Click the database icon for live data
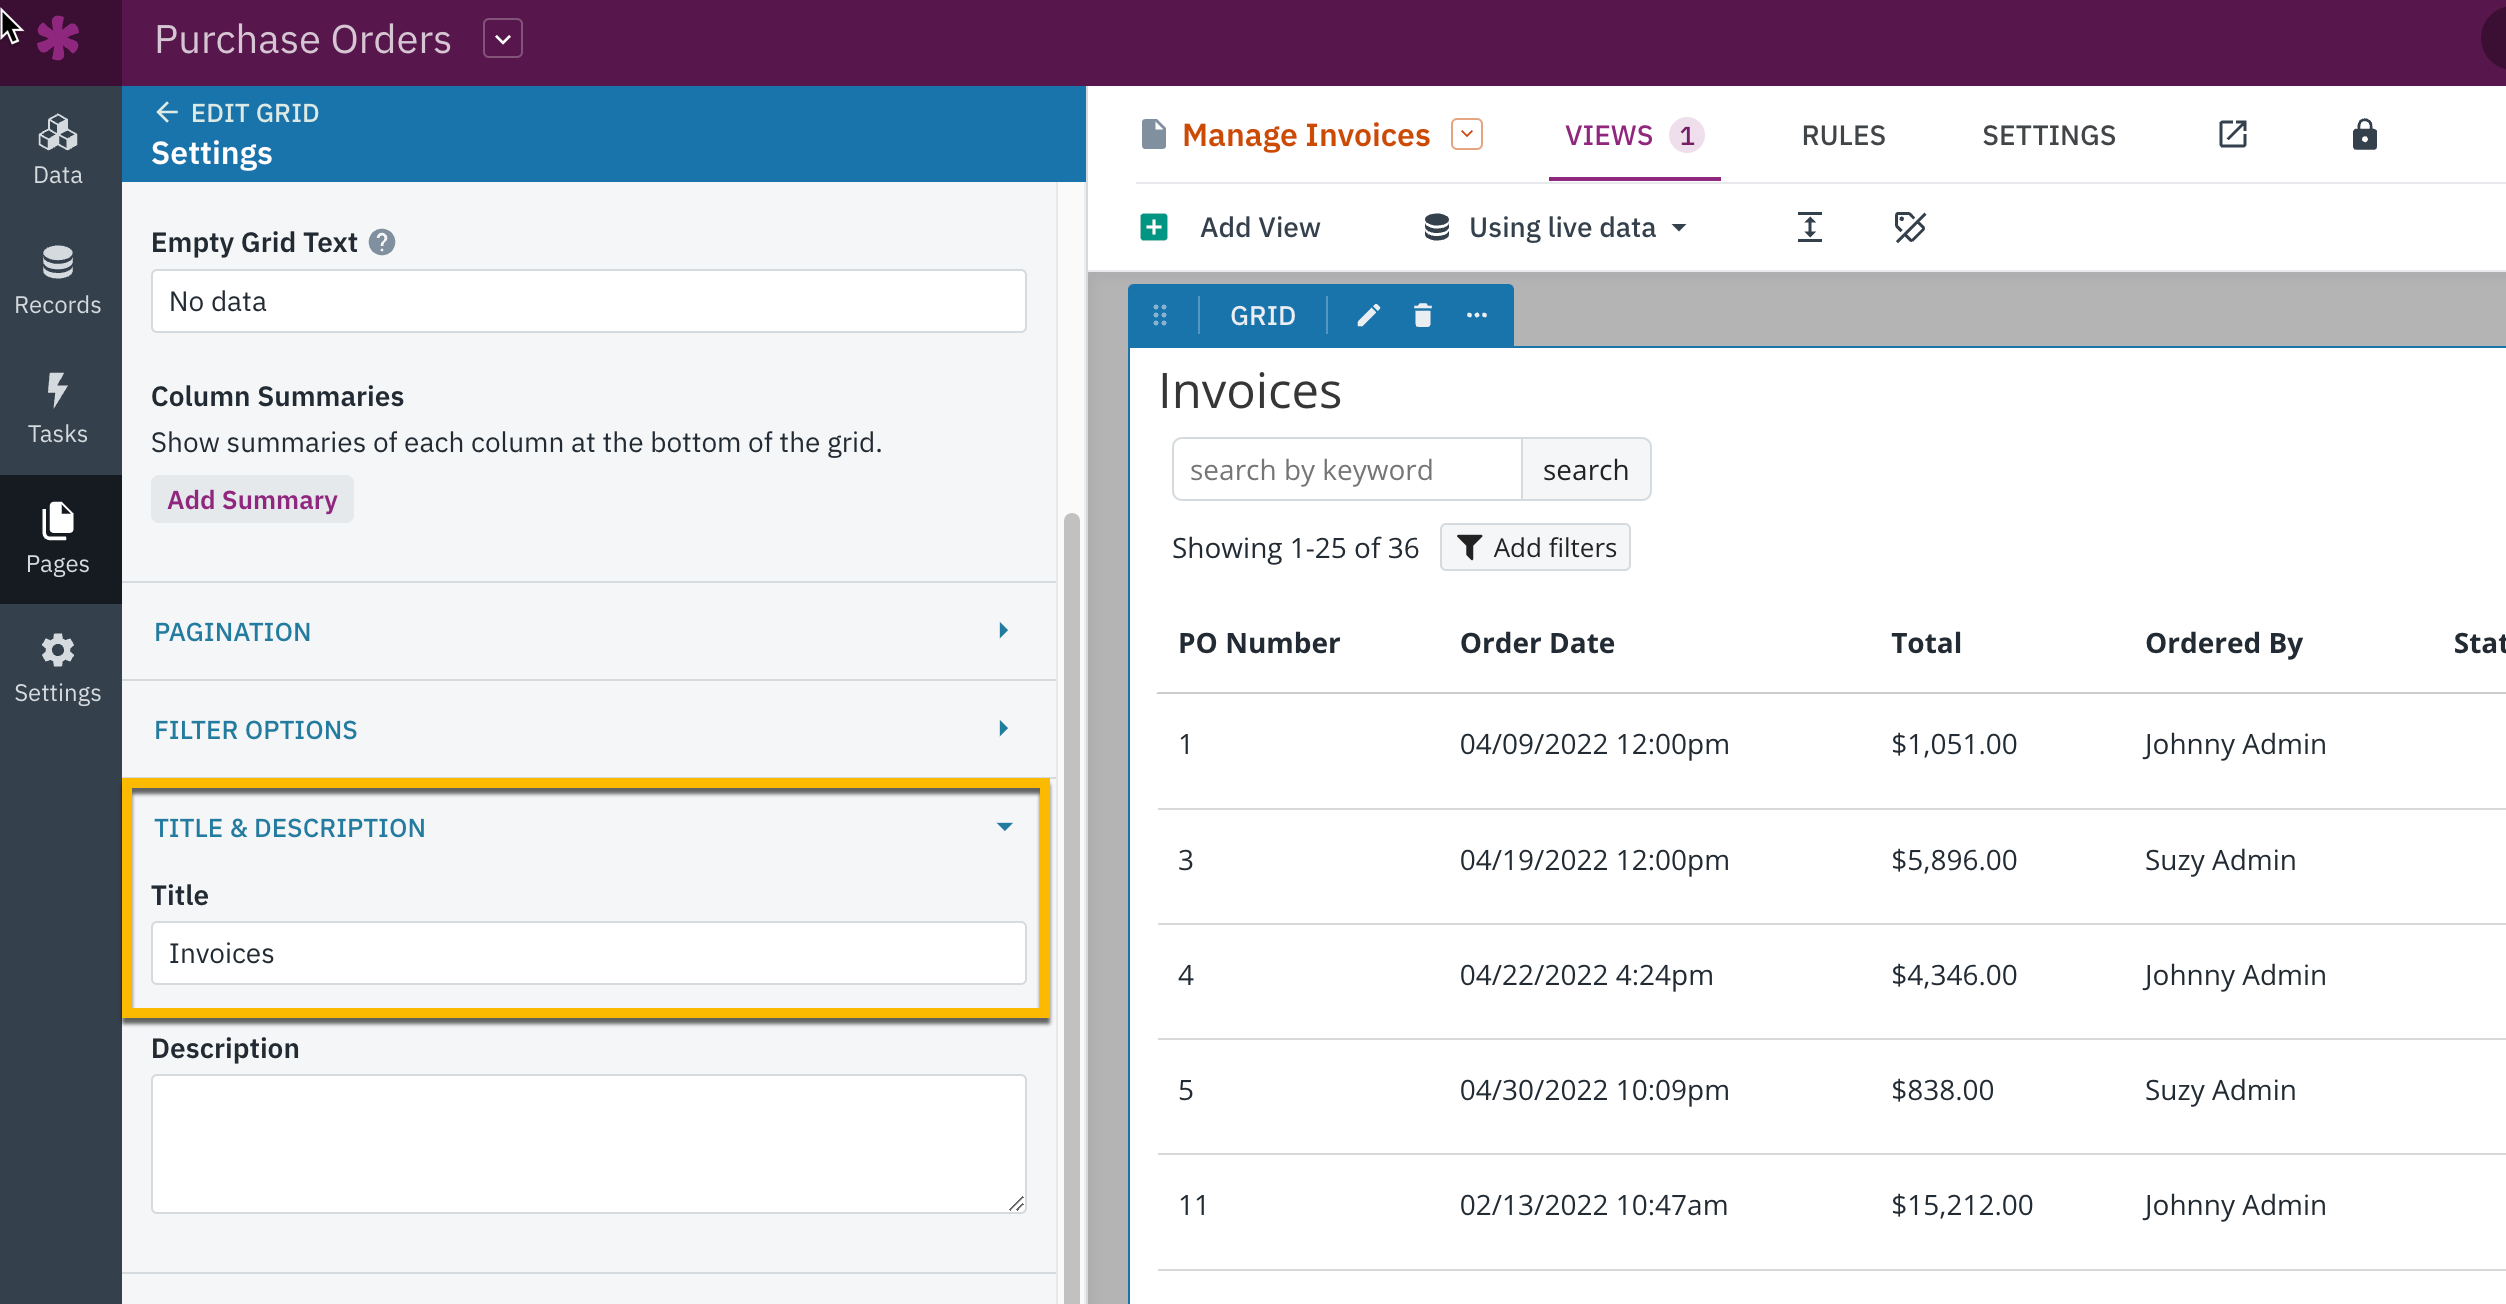Screen dimensions: 2506x1304 pos(1437,227)
